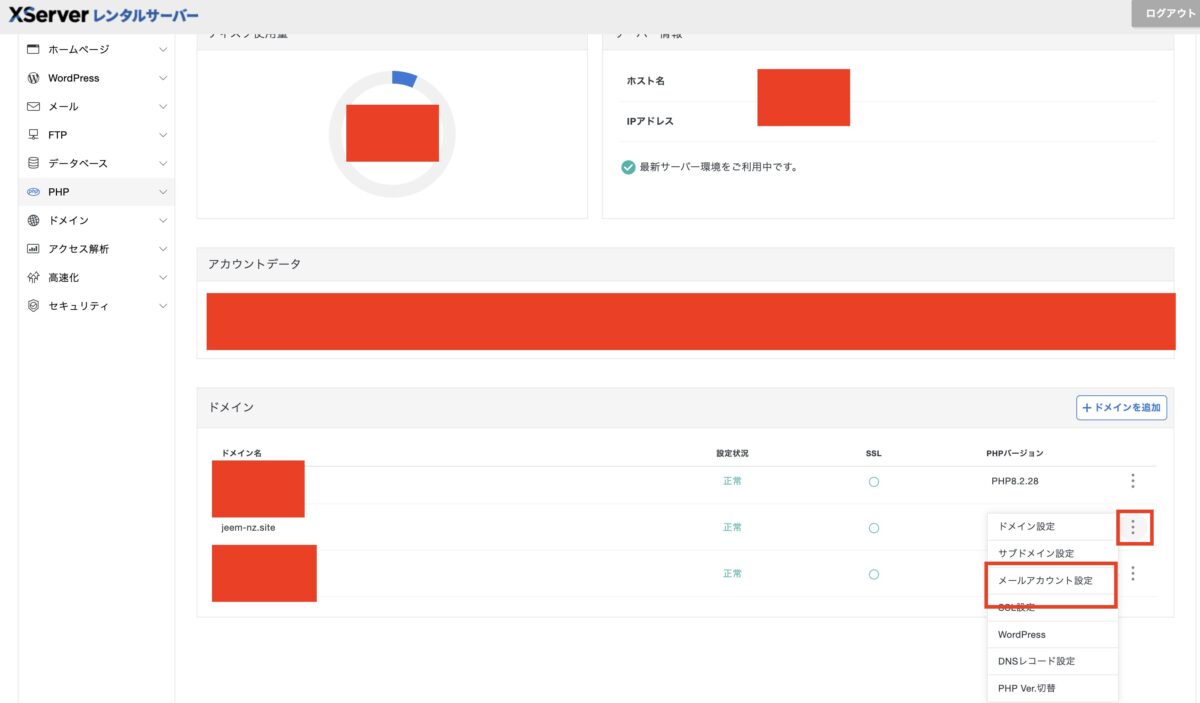
Task: Click the FTP icon in sidebar
Action: pos(34,135)
